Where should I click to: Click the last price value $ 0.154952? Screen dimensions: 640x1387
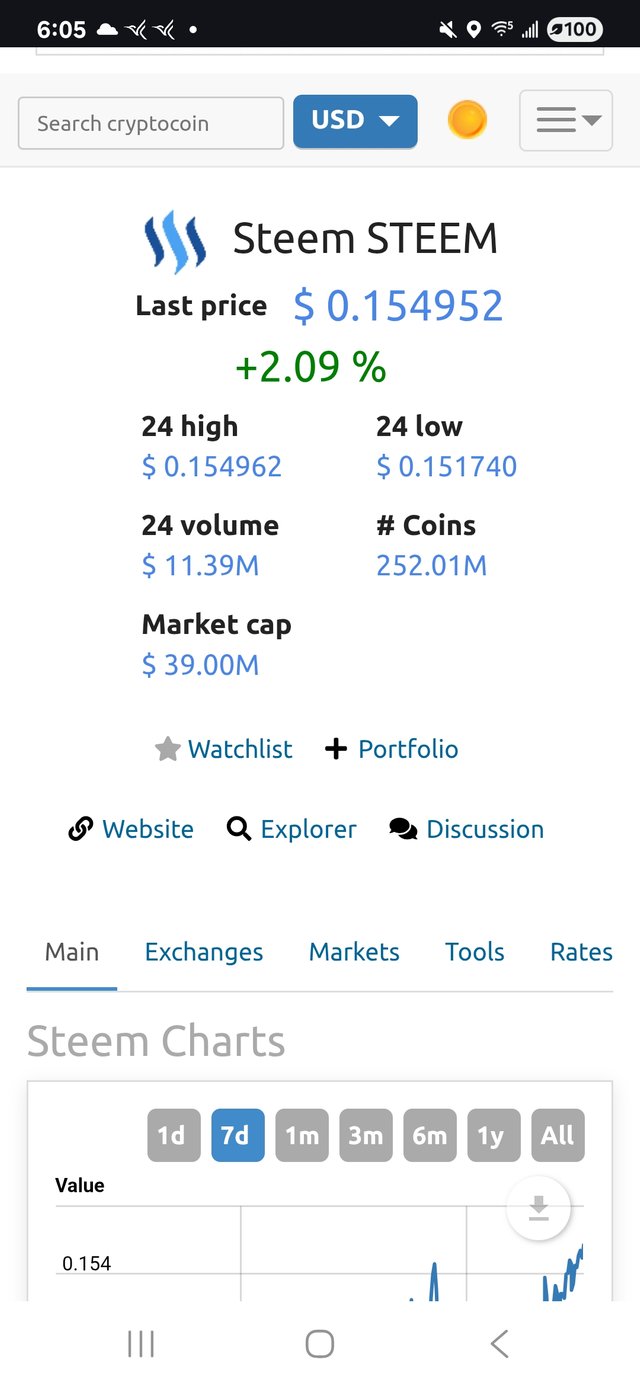(398, 306)
